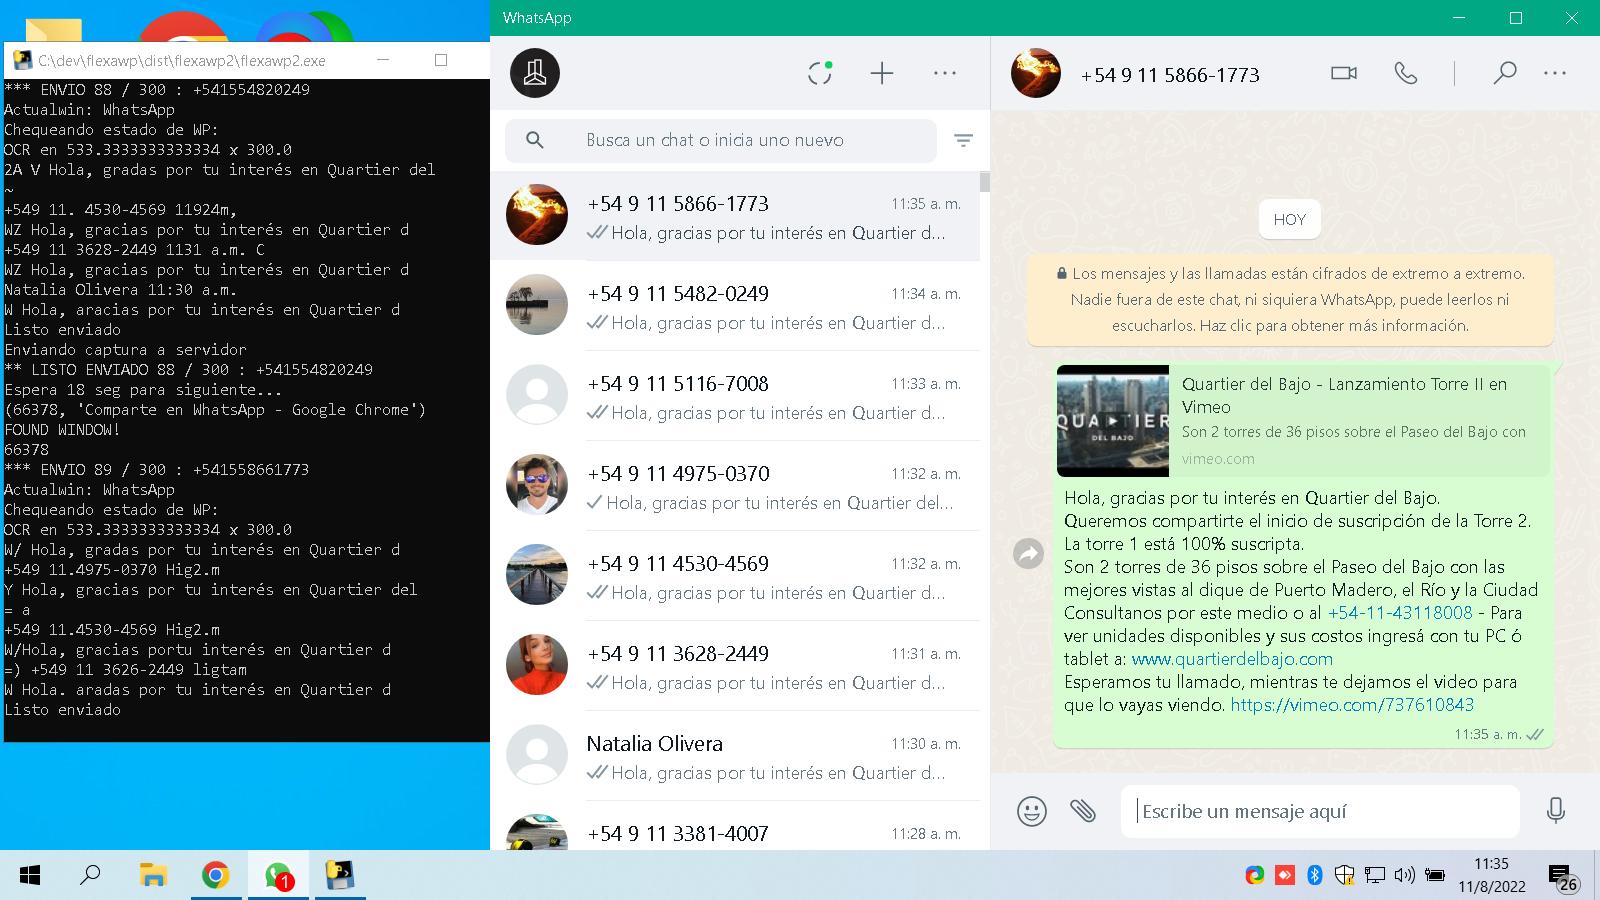Open the Natalia Olivera chat
This screenshot has height=900, width=1600.
coord(735,756)
